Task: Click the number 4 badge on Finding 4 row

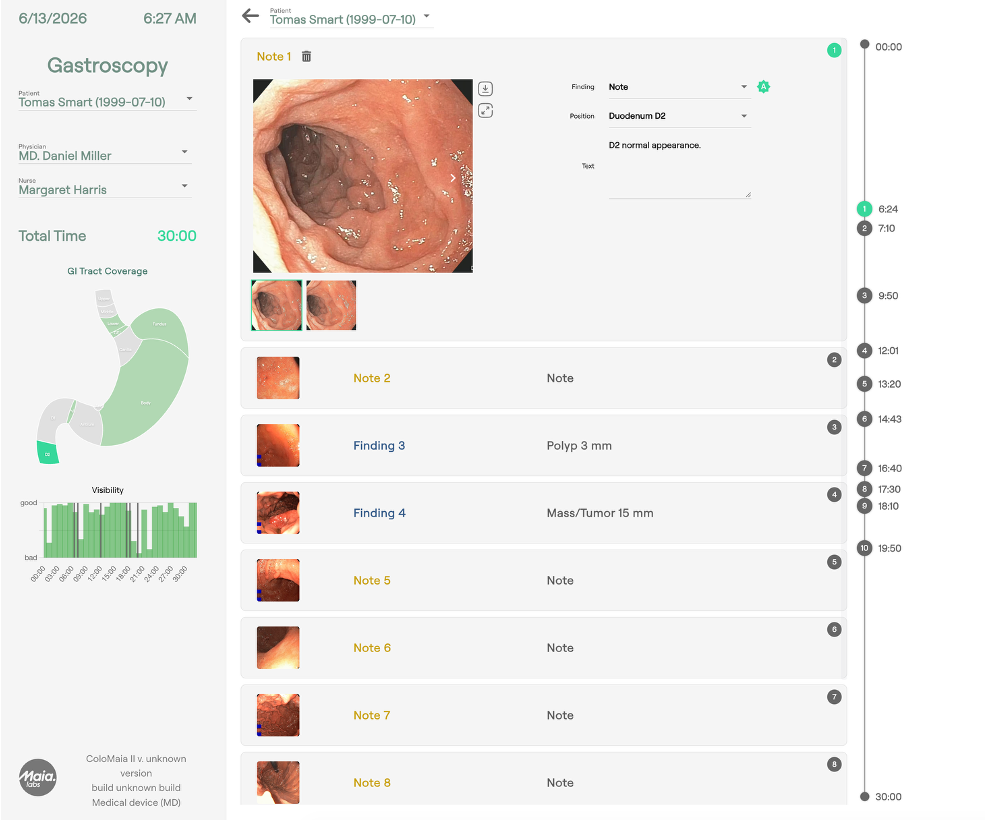Action: [834, 494]
